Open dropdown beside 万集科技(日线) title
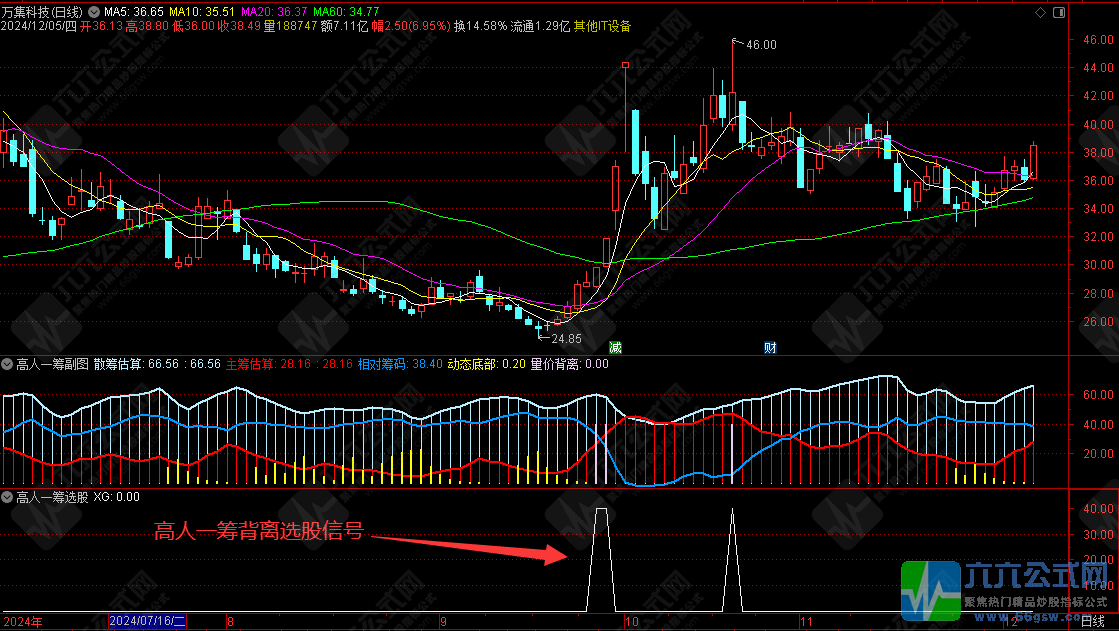The height and width of the screenshot is (631, 1119). (95, 11)
